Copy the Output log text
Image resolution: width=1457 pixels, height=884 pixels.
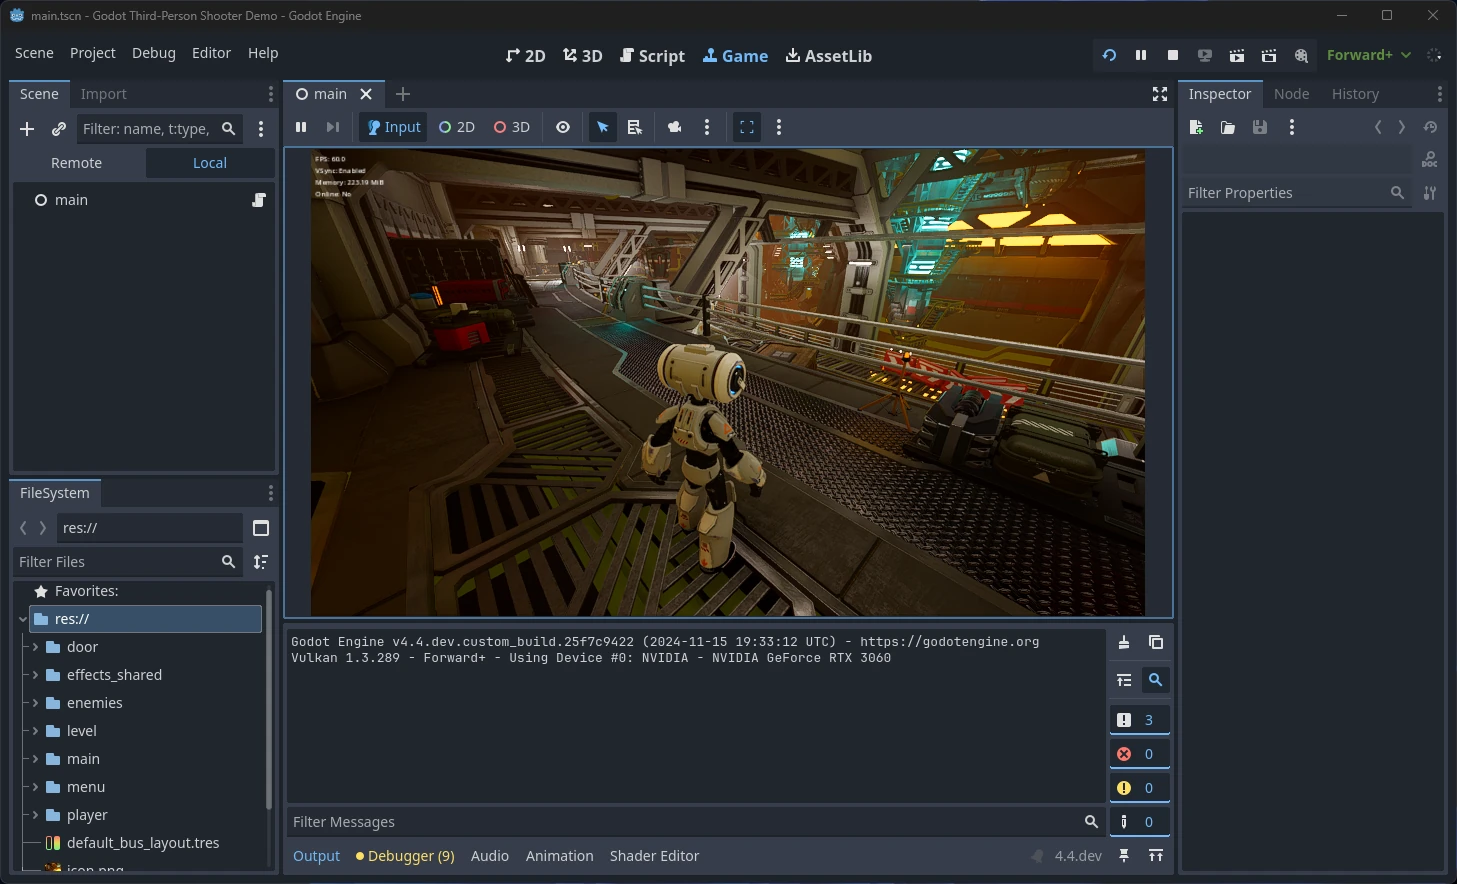tap(1156, 642)
